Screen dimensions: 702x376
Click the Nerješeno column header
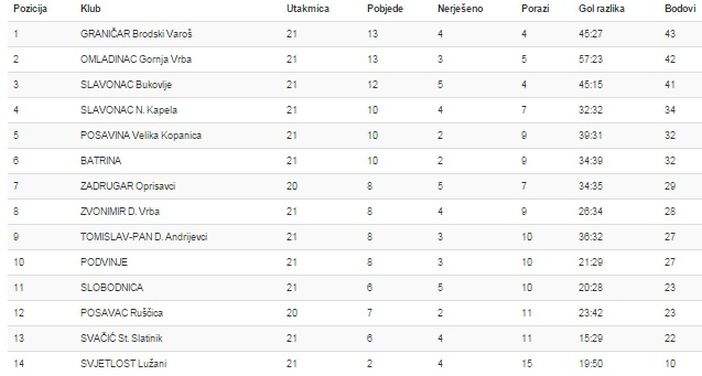pyautogui.click(x=460, y=9)
